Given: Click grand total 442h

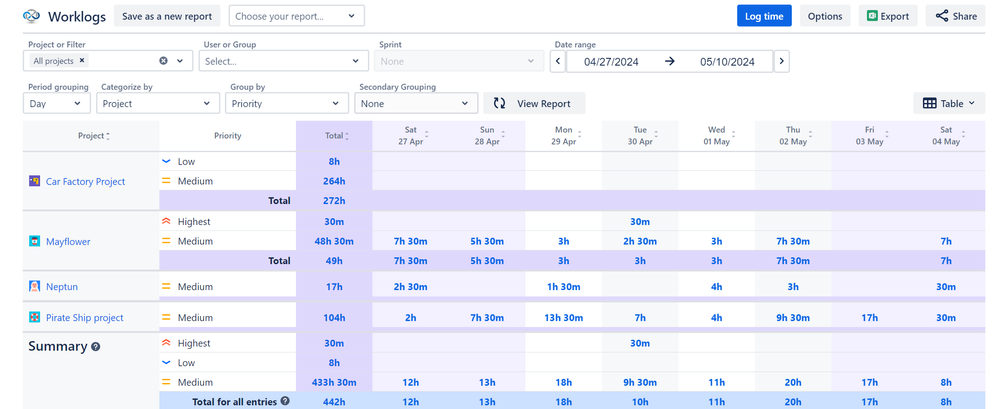Looking at the screenshot, I should [334, 401].
